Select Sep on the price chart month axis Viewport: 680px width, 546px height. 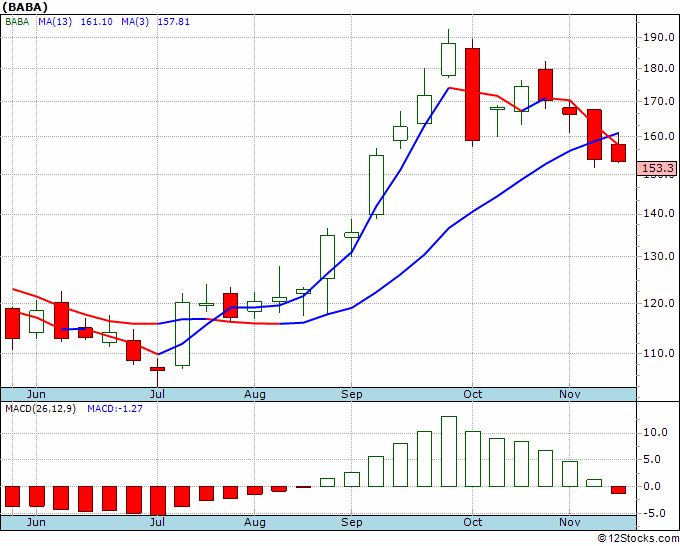[x=351, y=394]
